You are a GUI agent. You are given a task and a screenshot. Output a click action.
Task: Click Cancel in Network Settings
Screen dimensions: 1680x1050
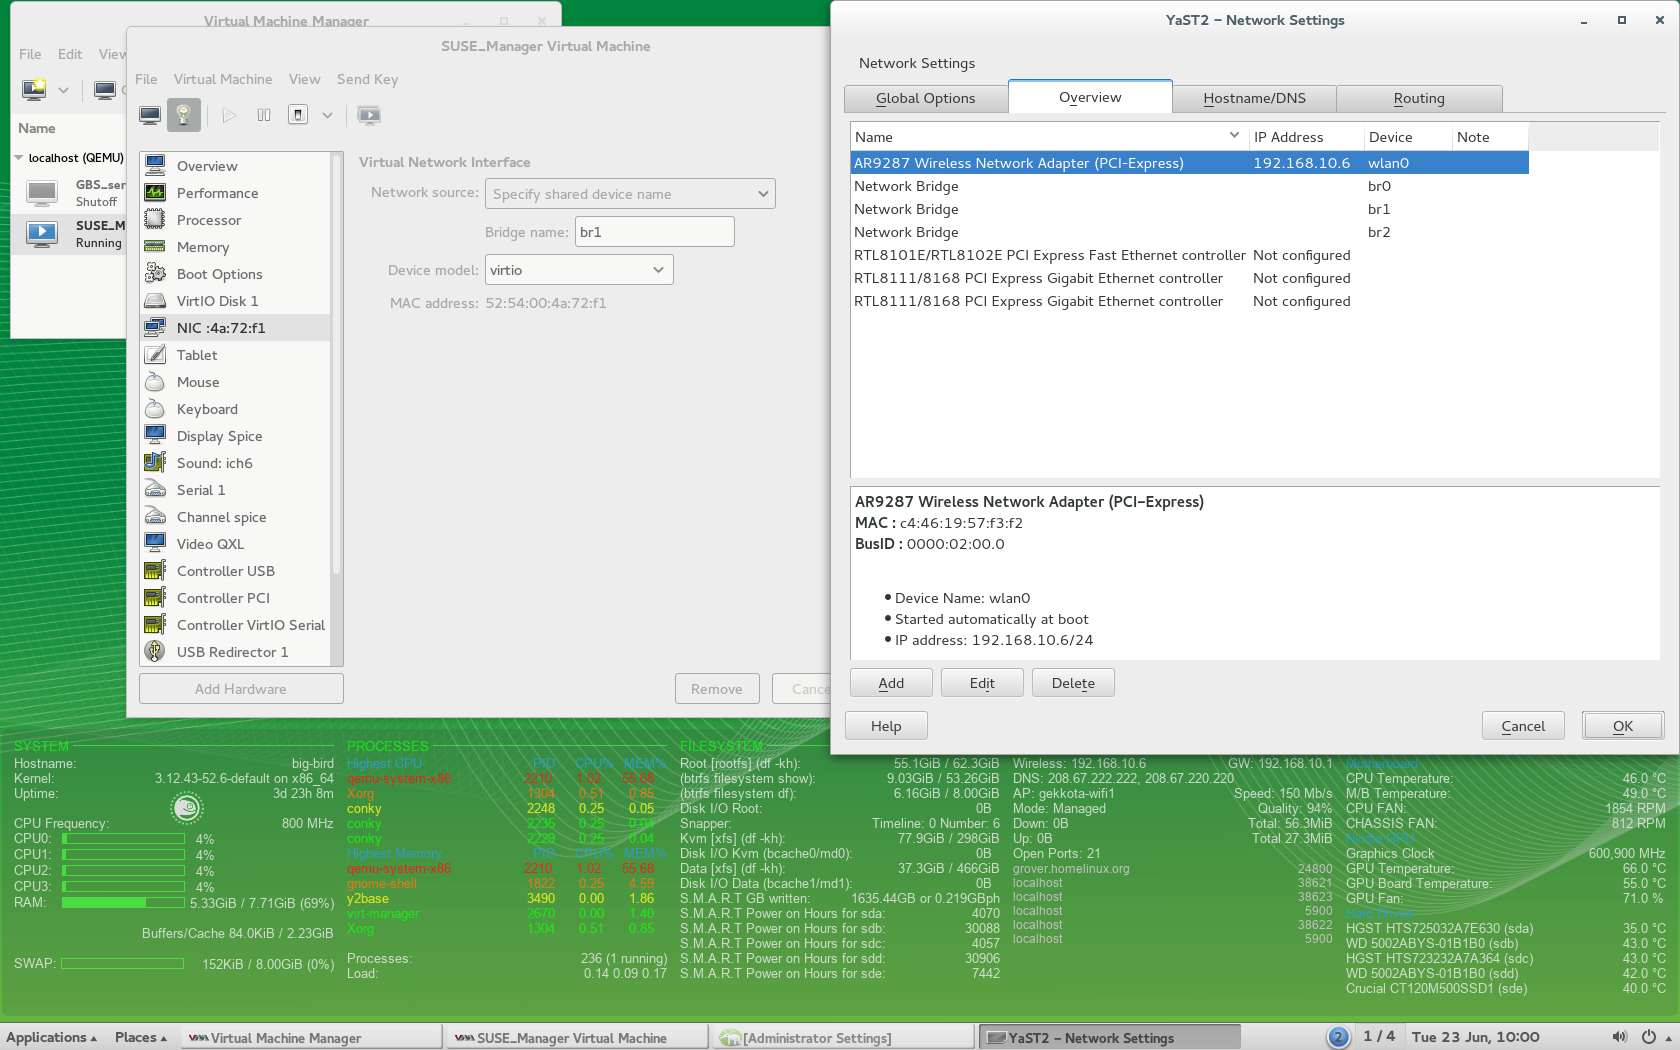(x=1523, y=726)
